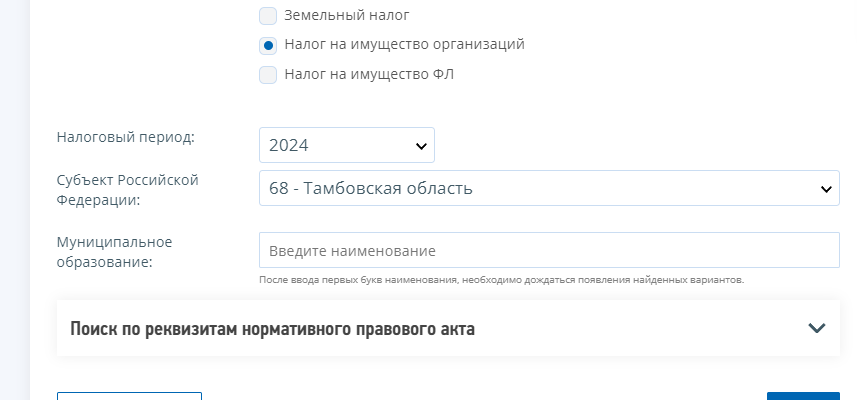Click the hint text below the municipality field
857x400 pixels.
pyautogui.click(x=500, y=280)
